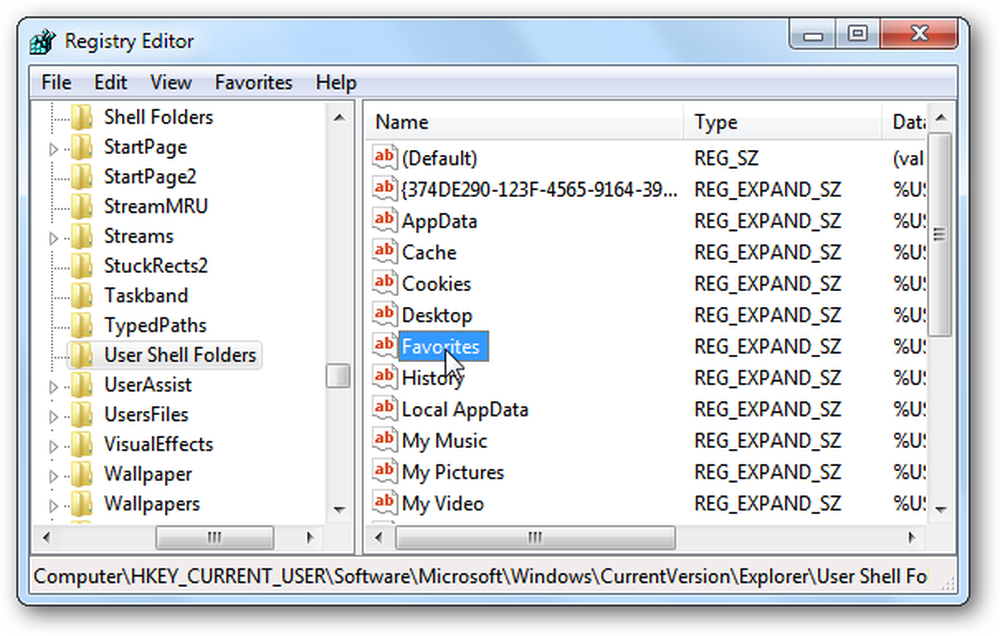Click the string icon beside My Pictures
This screenshot has width=1000, height=636.
point(385,471)
